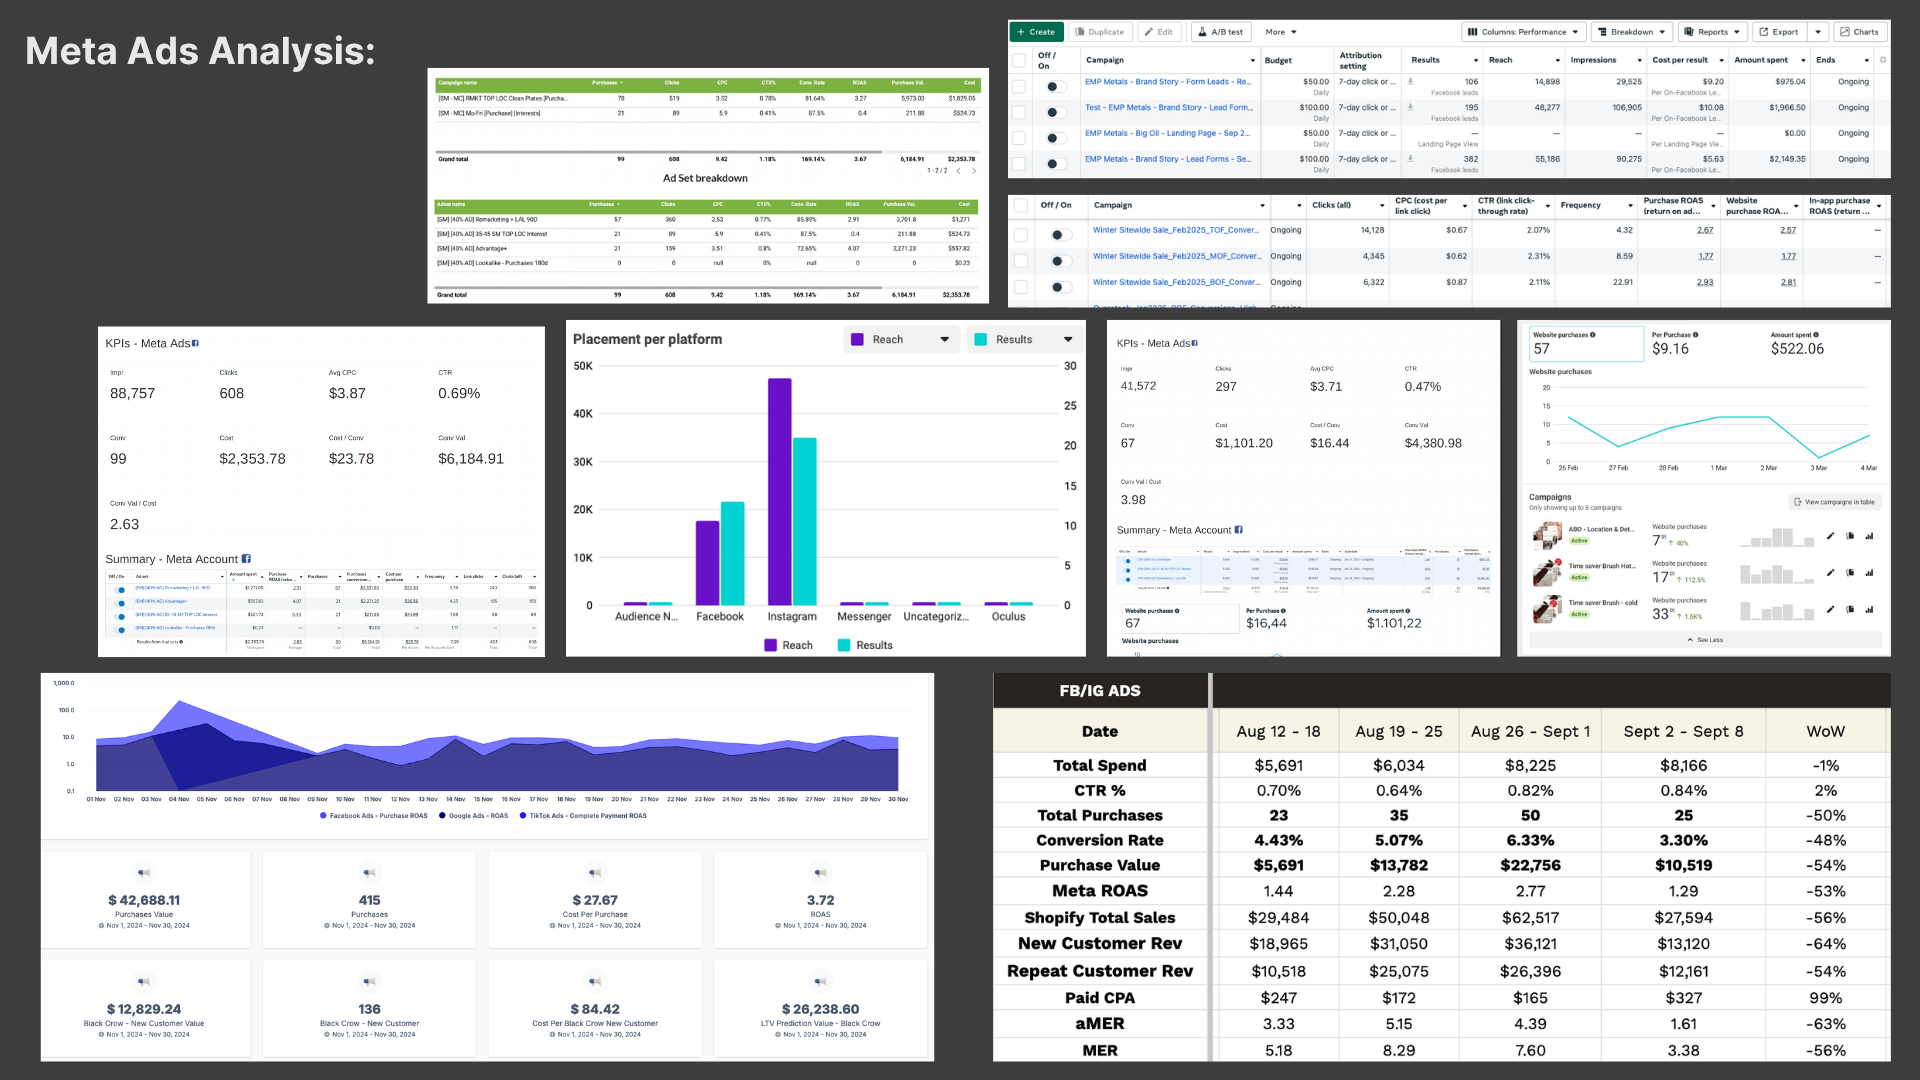This screenshot has height=1080, width=1920.
Task: Click View campaigns in table button
Action: (1834, 502)
